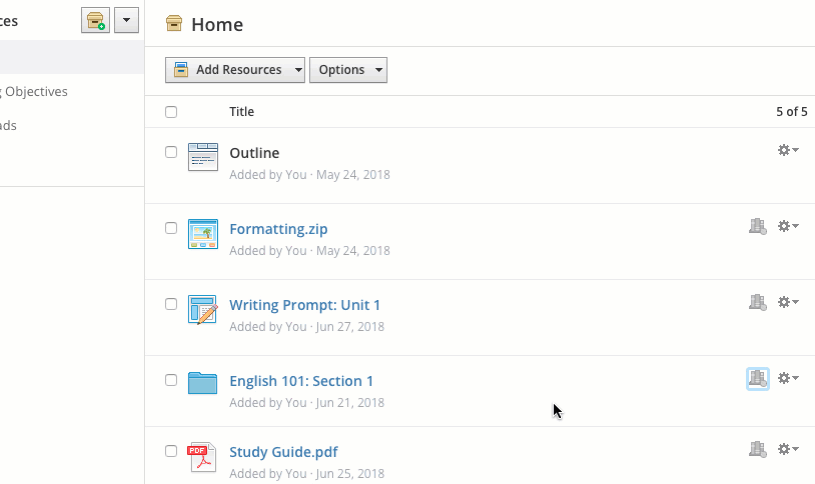Open the Formatting.zip link
The height and width of the screenshot is (484, 815).
tap(278, 229)
